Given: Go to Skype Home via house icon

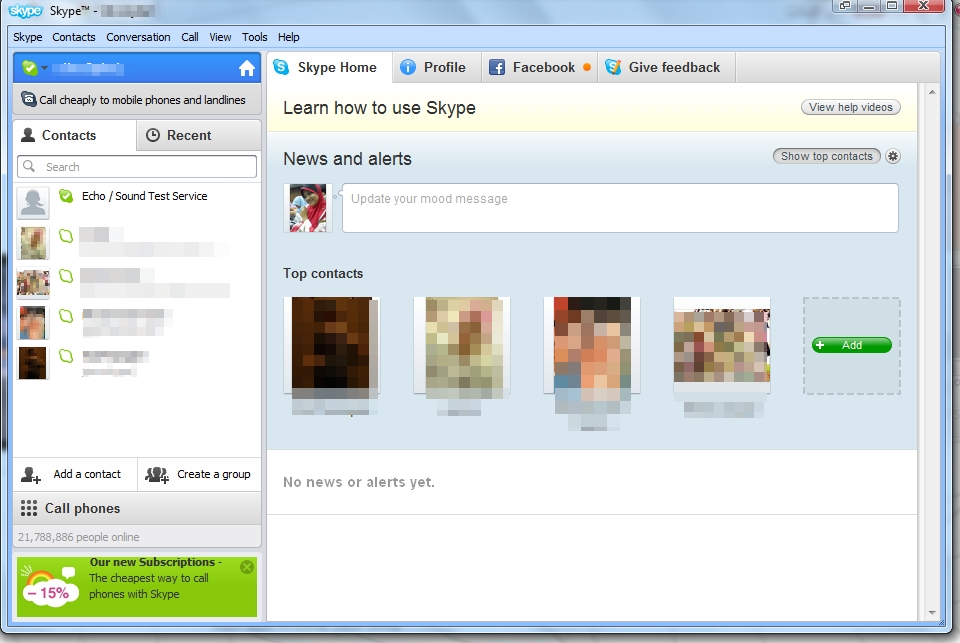Looking at the screenshot, I should pos(247,68).
